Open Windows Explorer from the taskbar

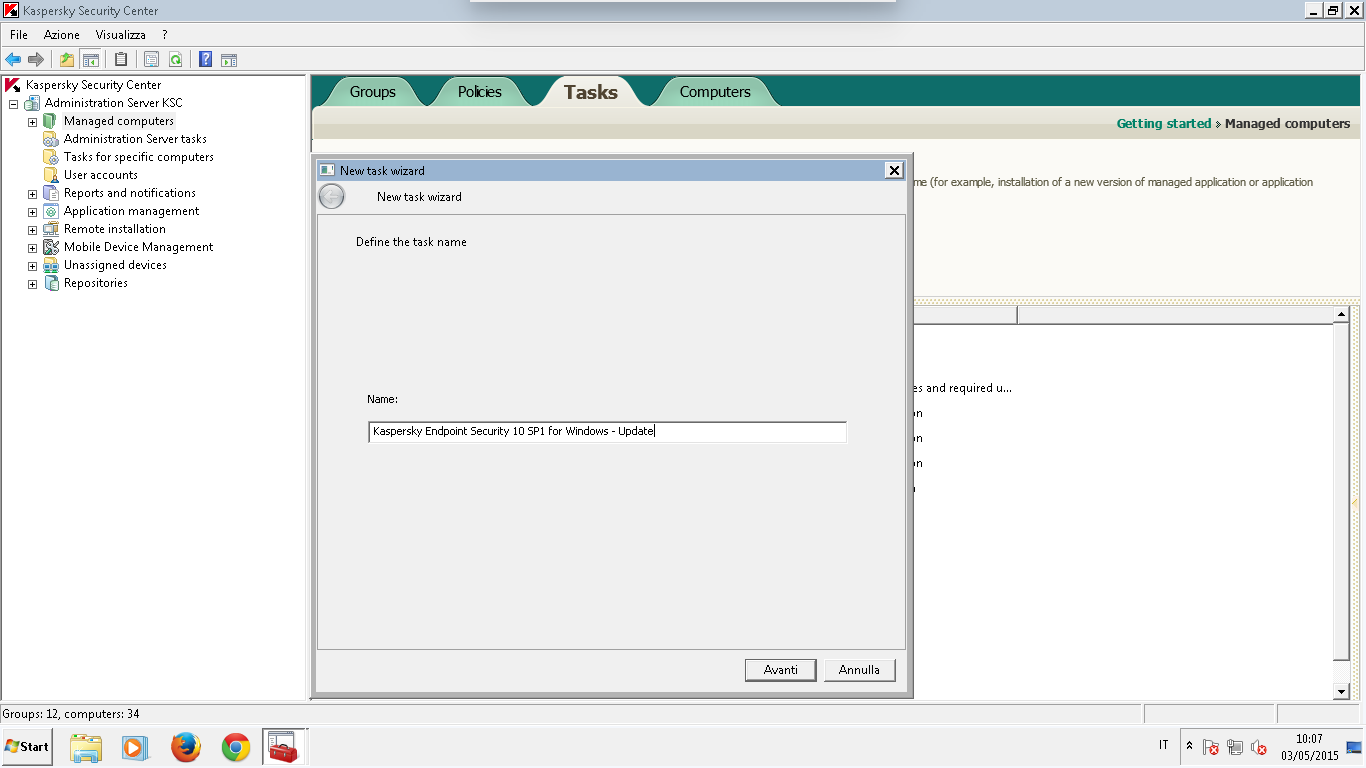pos(86,747)
